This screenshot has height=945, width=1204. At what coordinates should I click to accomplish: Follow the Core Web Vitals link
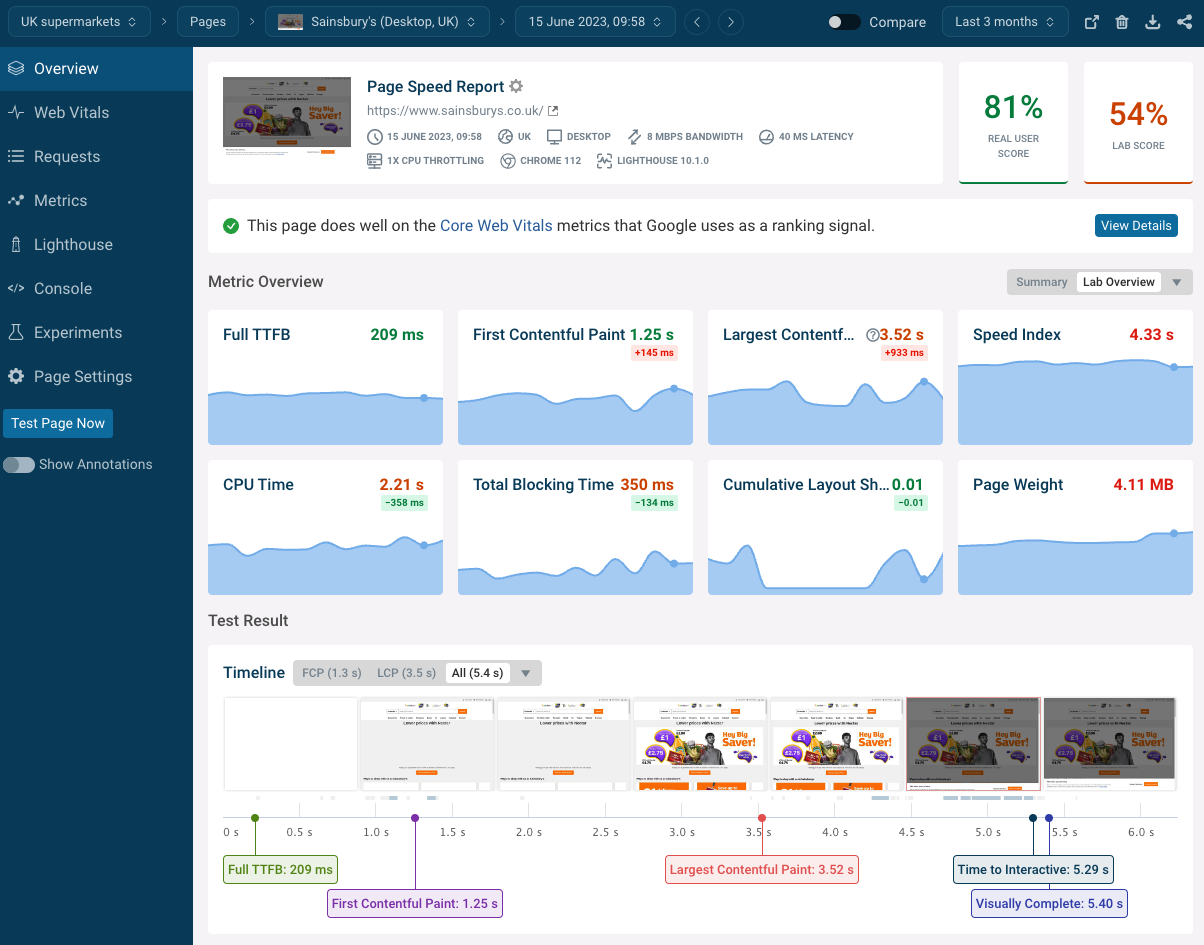pos(496,226)
